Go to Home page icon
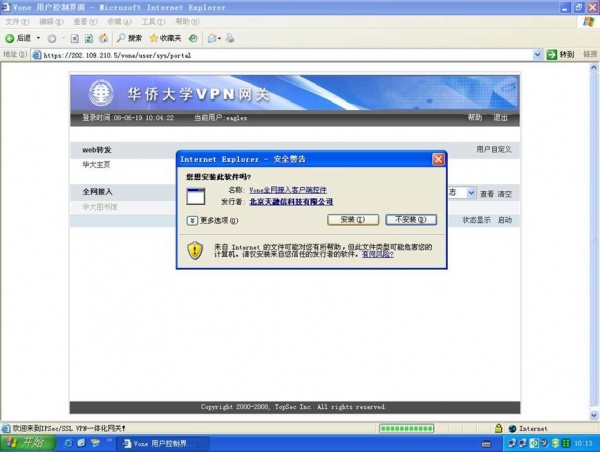Image resolution: width=600 pixels, height=452 pixels. pyautogui.click(x=103, y=38)
